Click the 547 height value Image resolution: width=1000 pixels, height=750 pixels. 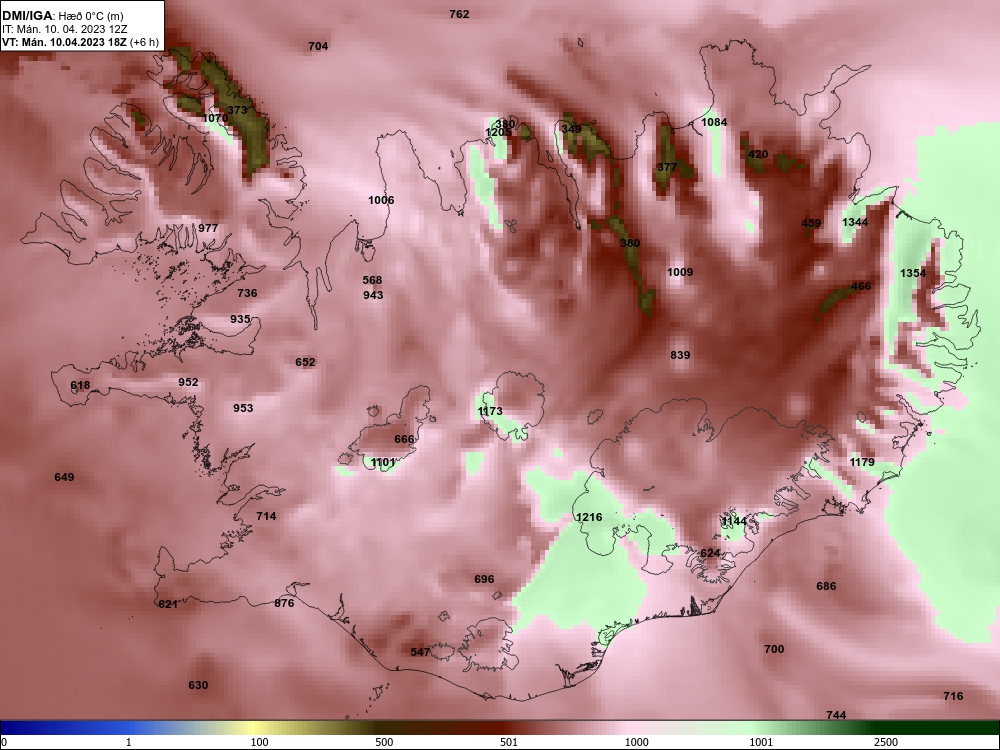tap(420, 652)
